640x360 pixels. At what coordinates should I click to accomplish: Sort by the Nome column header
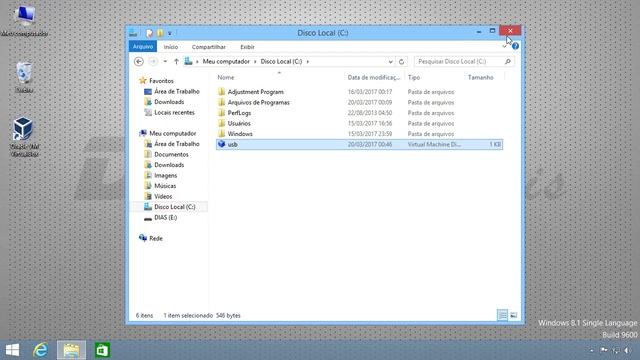(226, 77)
